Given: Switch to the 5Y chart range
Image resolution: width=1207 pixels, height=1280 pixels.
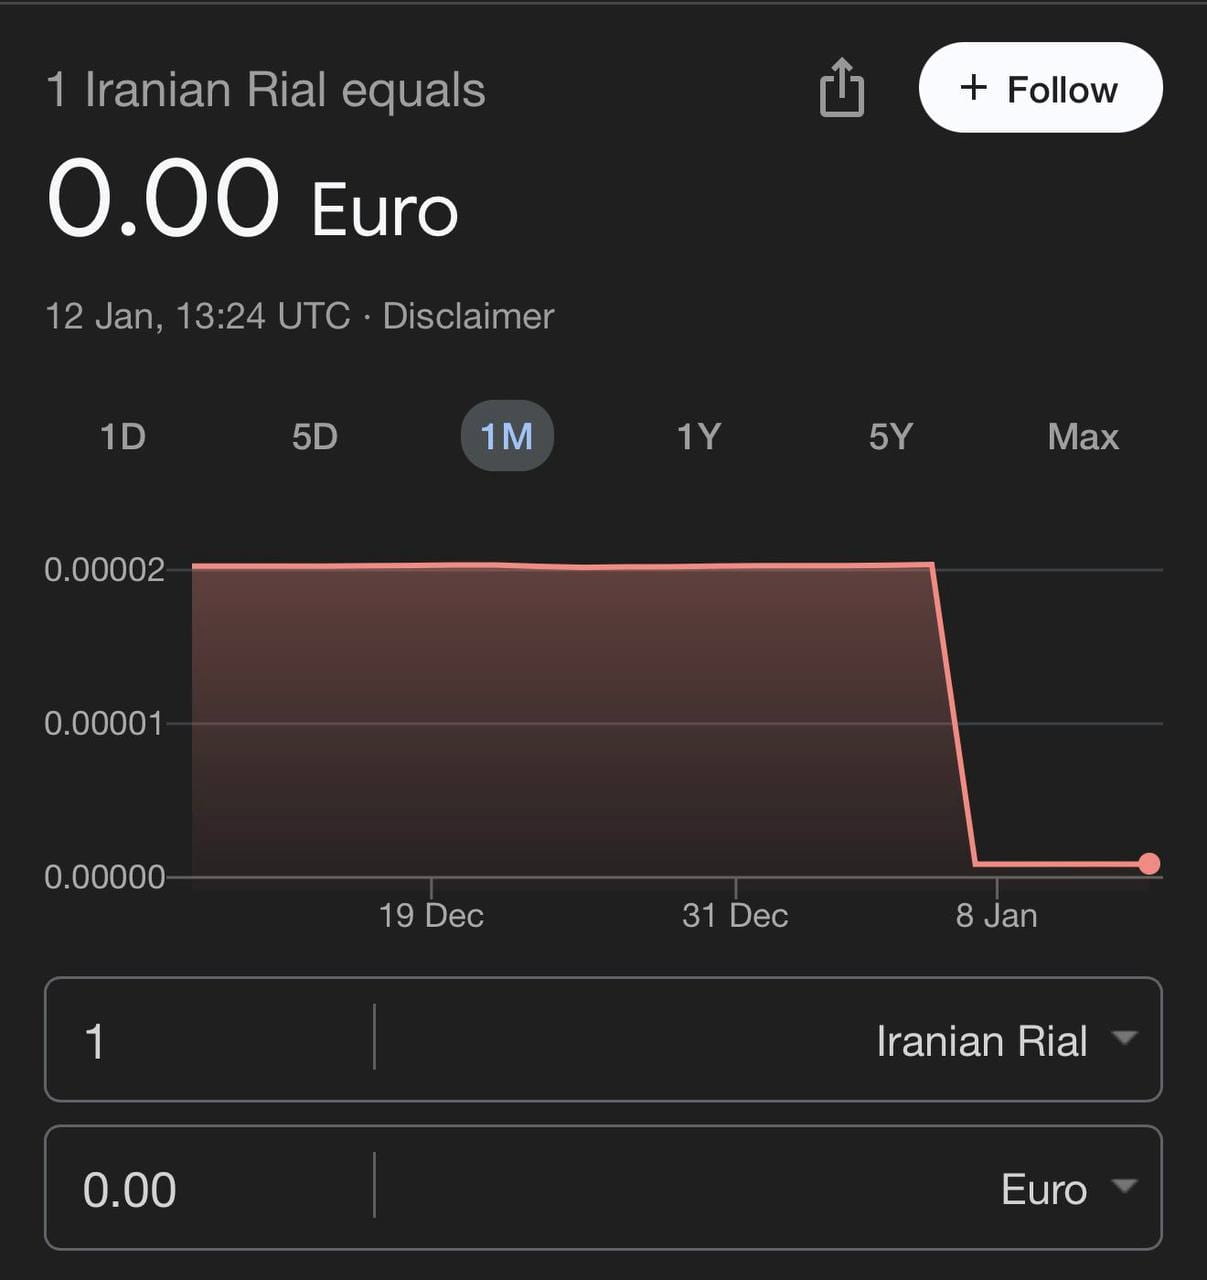Looking at the screenshot, I should 890,436.
